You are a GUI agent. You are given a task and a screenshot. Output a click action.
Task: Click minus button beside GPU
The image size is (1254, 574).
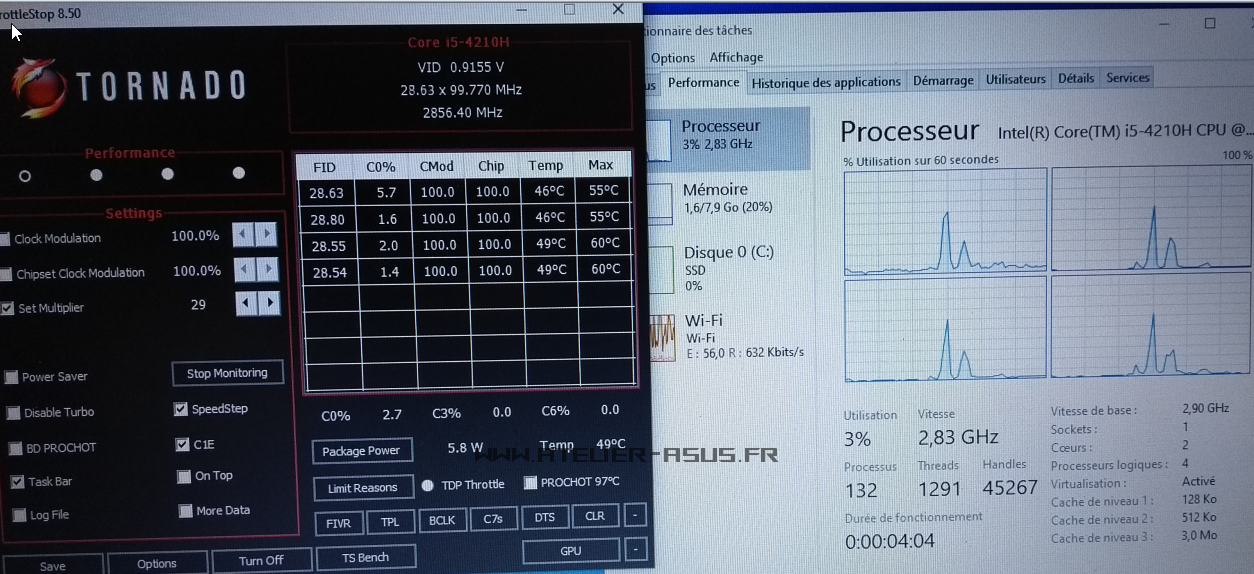(x=635, y=550)
